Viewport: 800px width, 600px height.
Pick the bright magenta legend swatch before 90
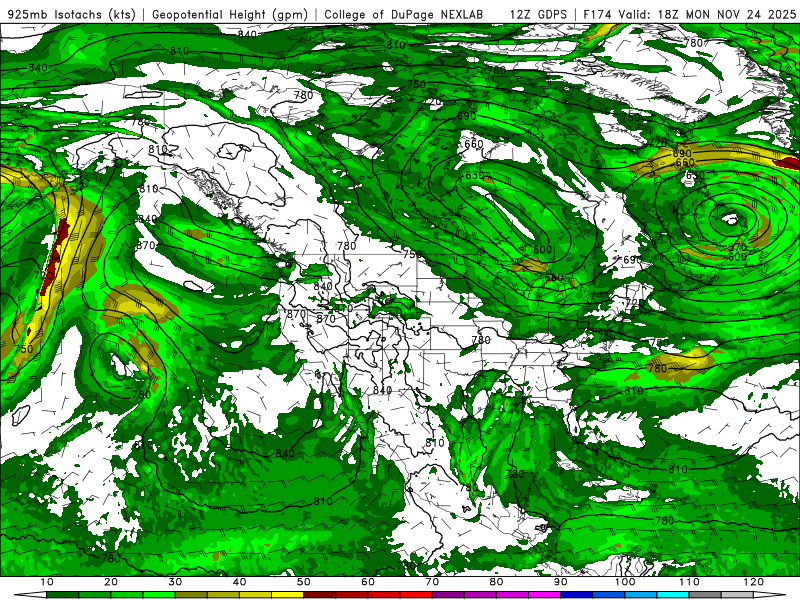coord(544,595)
